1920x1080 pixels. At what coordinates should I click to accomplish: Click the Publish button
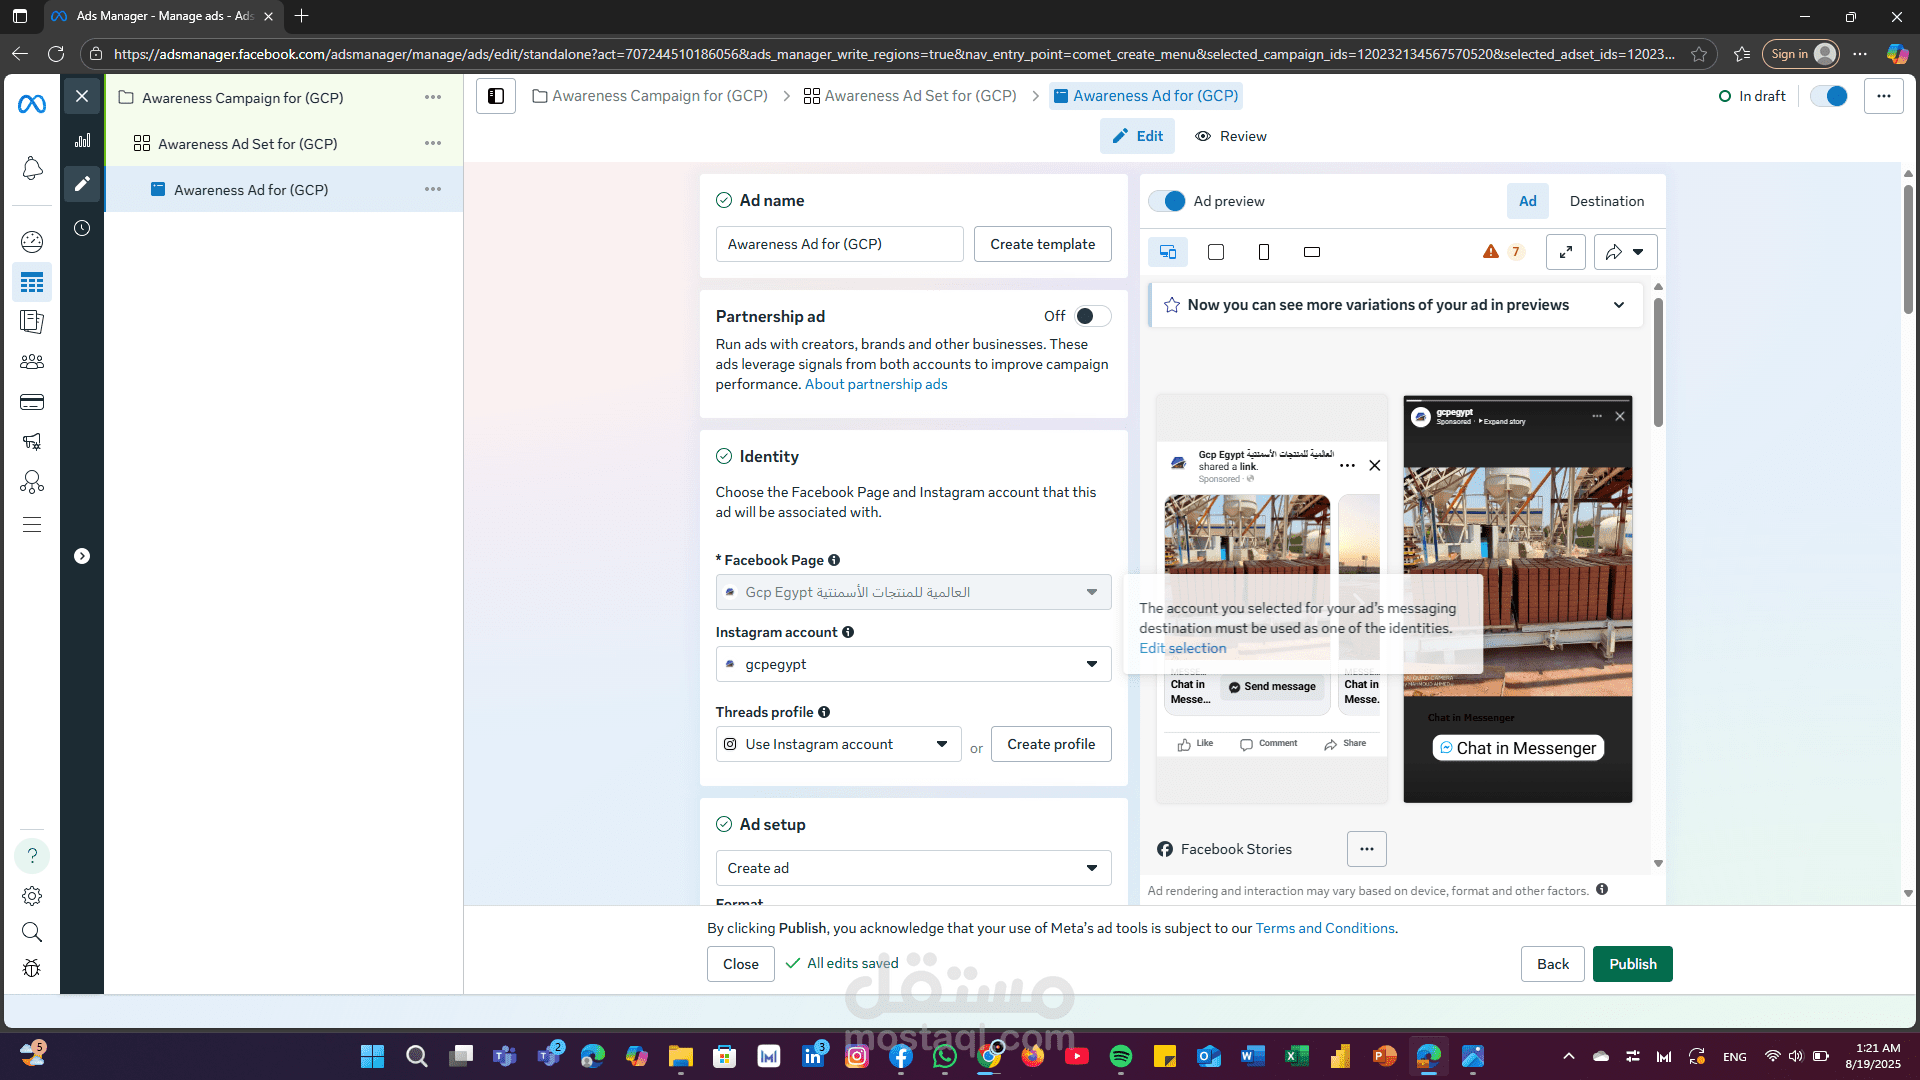[x=1633, y=964]
